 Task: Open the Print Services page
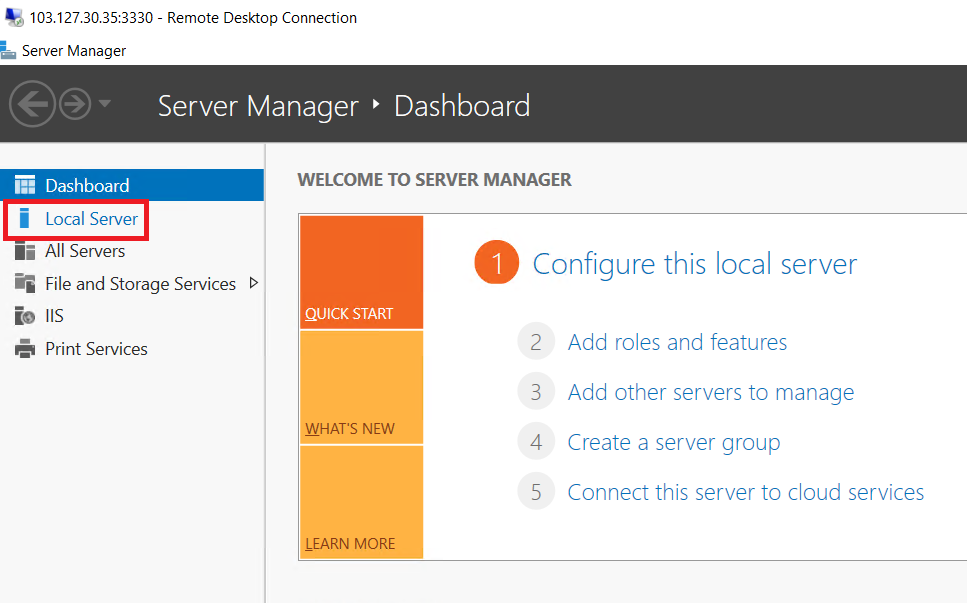[96, 349]
